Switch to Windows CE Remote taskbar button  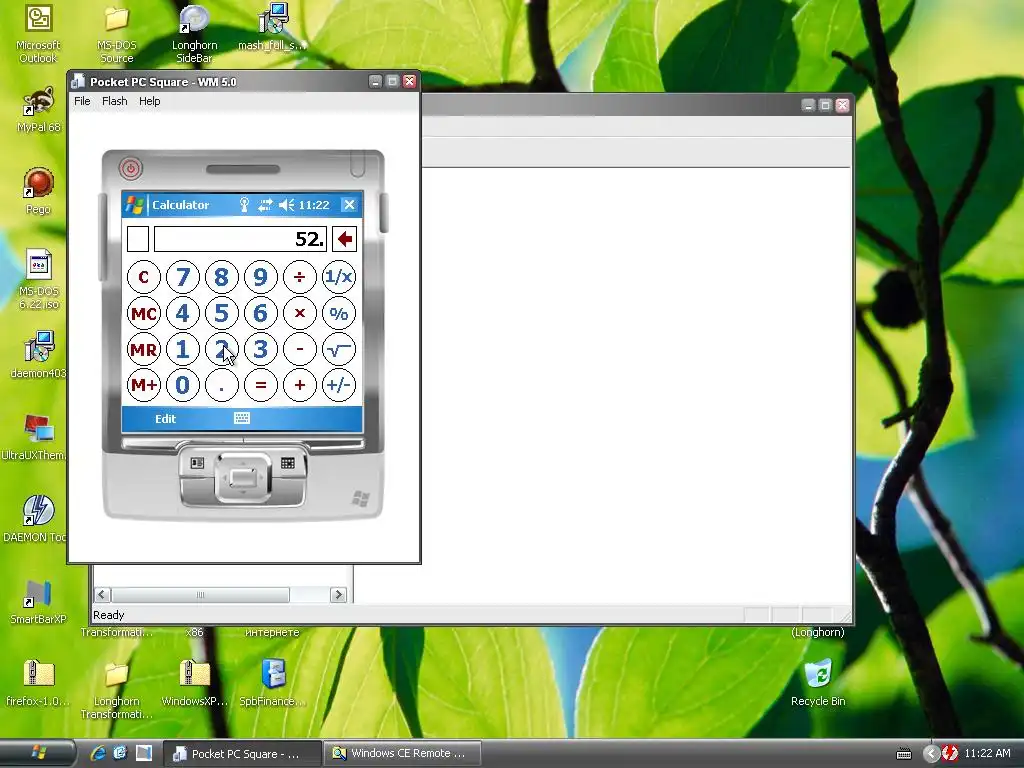coord(403,753)
